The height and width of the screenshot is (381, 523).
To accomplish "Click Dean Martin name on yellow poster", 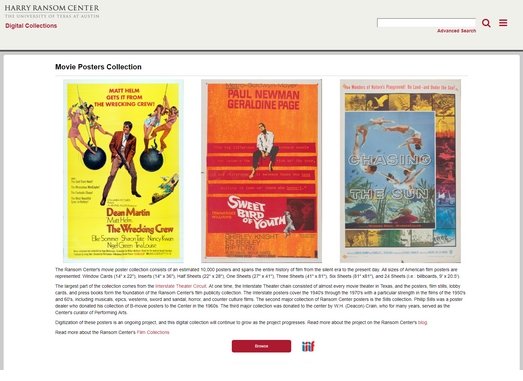I will coord(128,212).
